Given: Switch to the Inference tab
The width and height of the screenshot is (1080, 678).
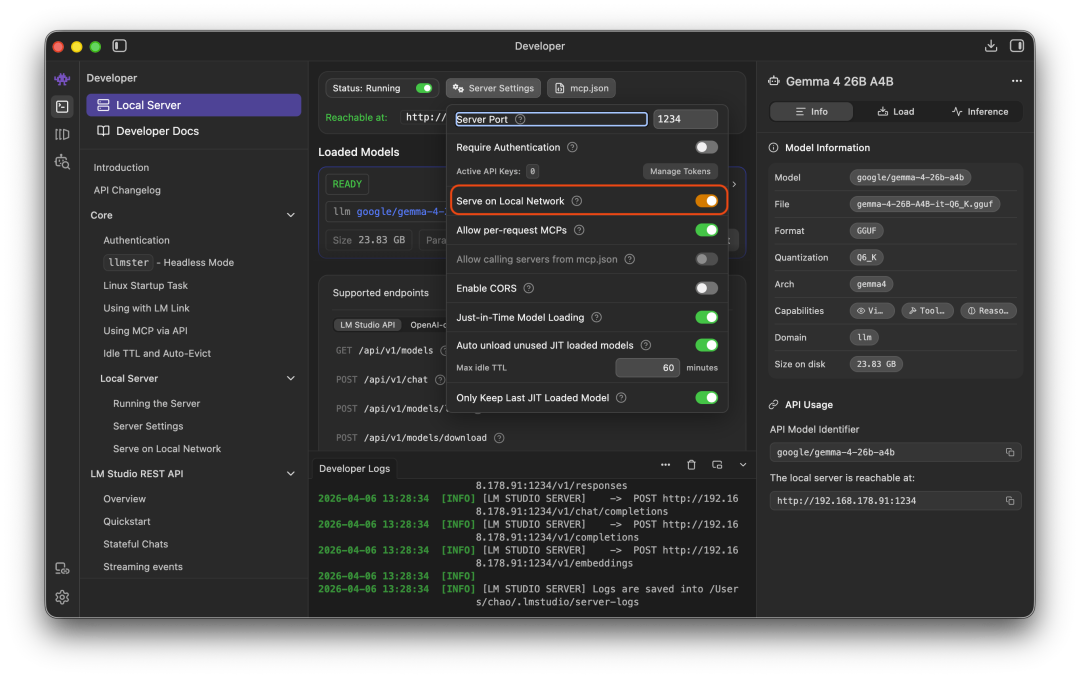Looking at the screenshot, I should 979,112.
